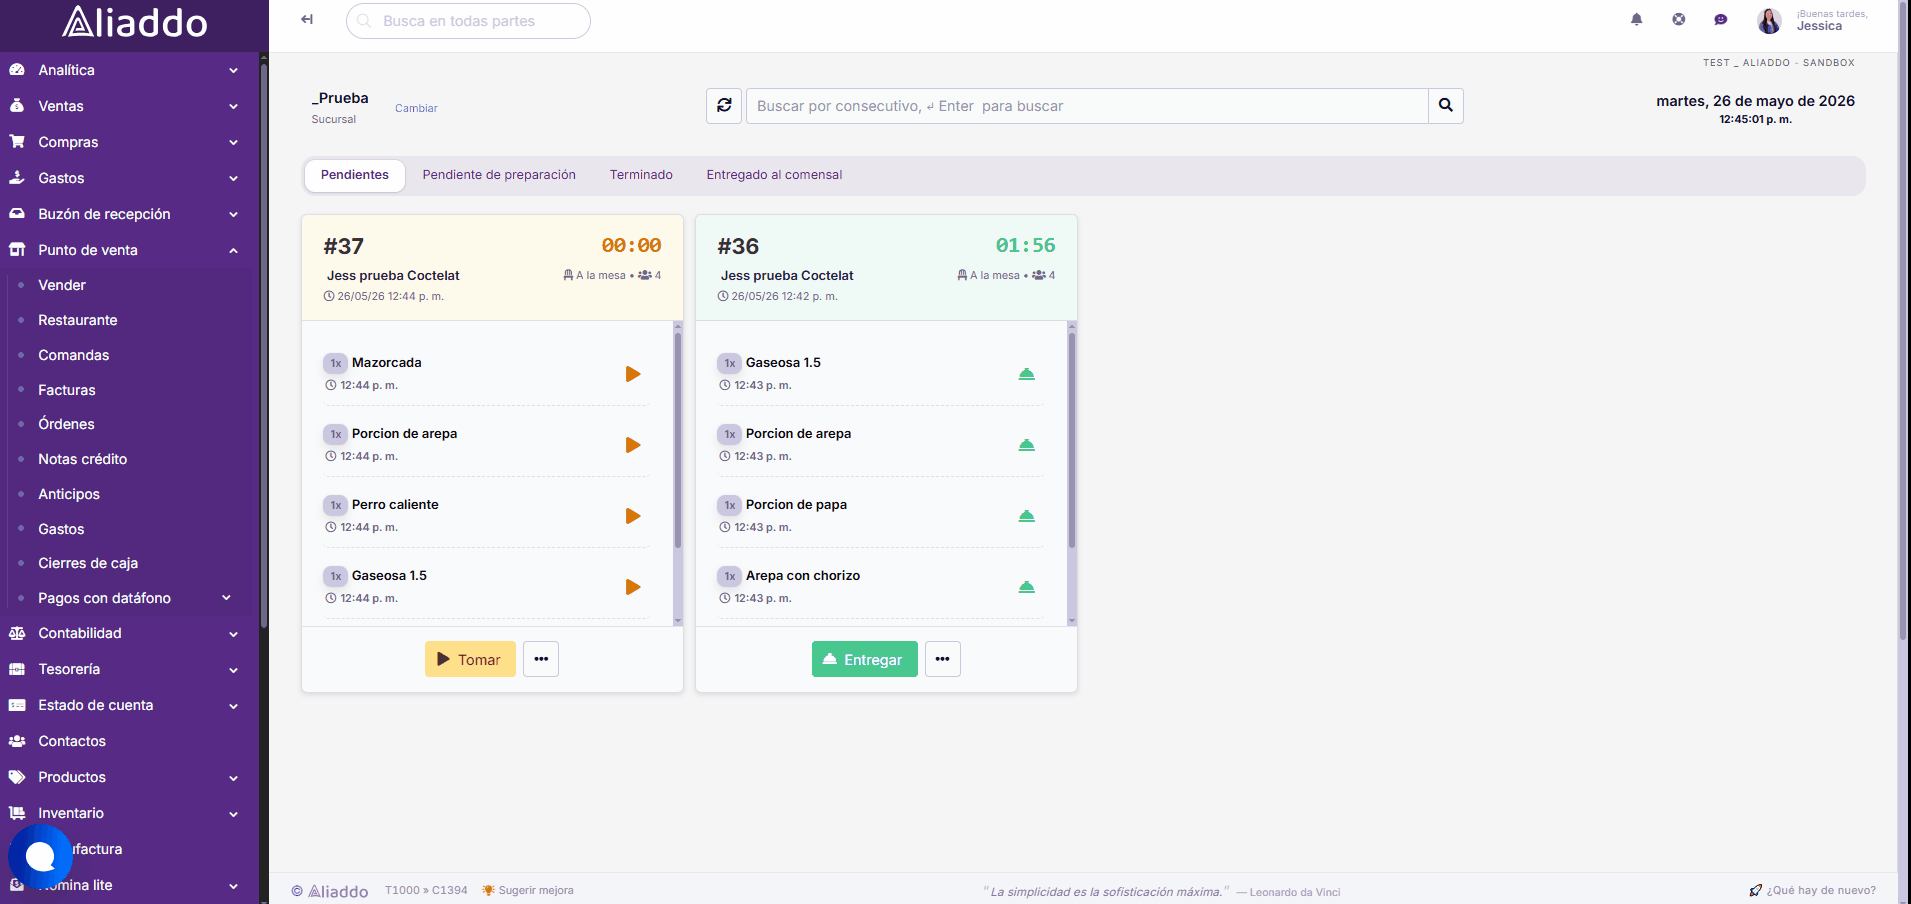1911x904 pixels.
Task: Open Restaurante in sidebar
Action: [x=78, y=320]
